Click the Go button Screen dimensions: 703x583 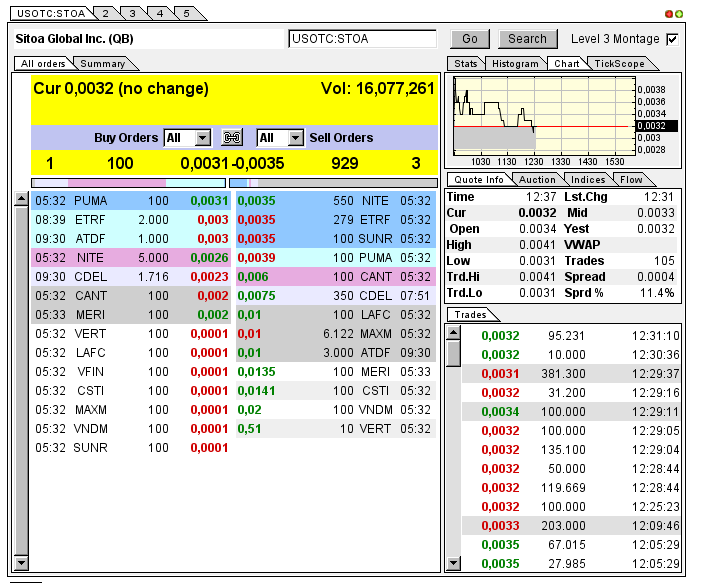tap(470, 39)
